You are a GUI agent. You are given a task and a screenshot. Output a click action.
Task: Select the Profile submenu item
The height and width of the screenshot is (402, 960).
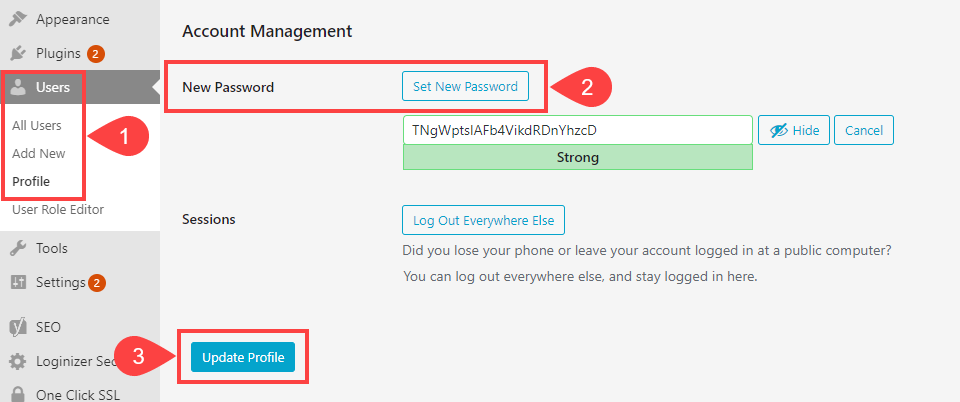click(31, 182)
